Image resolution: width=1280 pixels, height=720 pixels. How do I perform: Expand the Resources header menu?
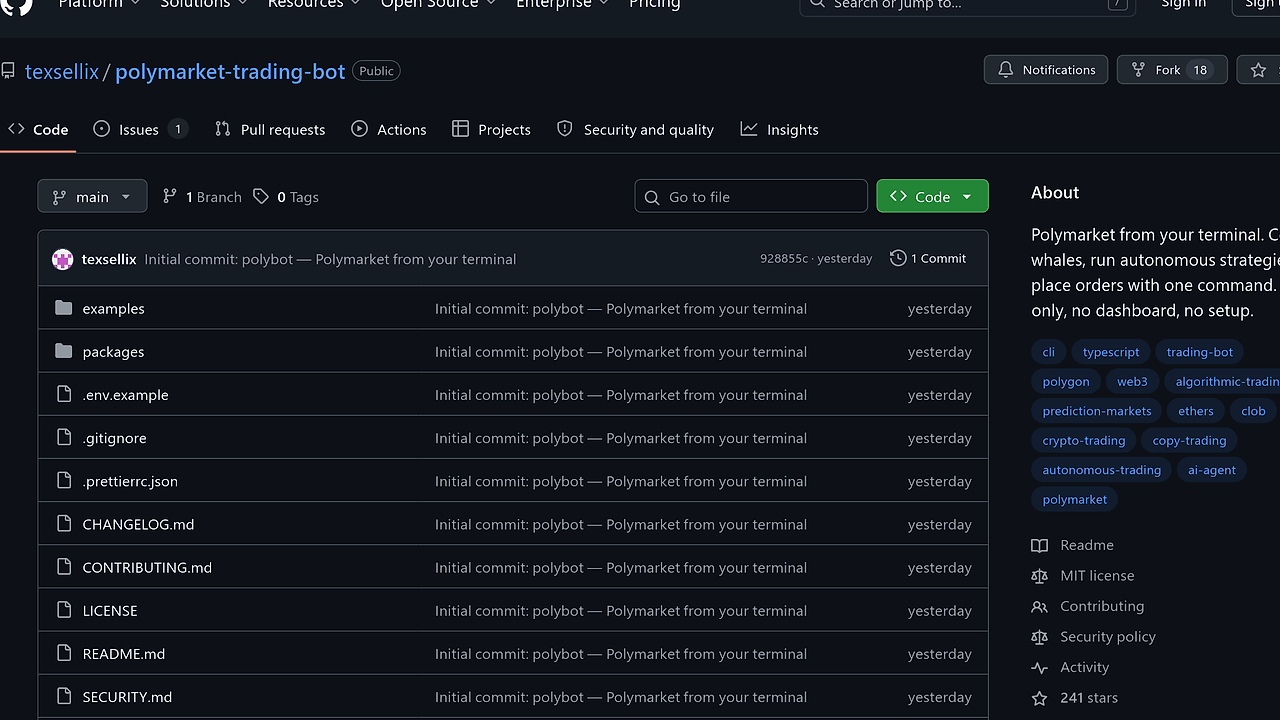pos(314,4)
